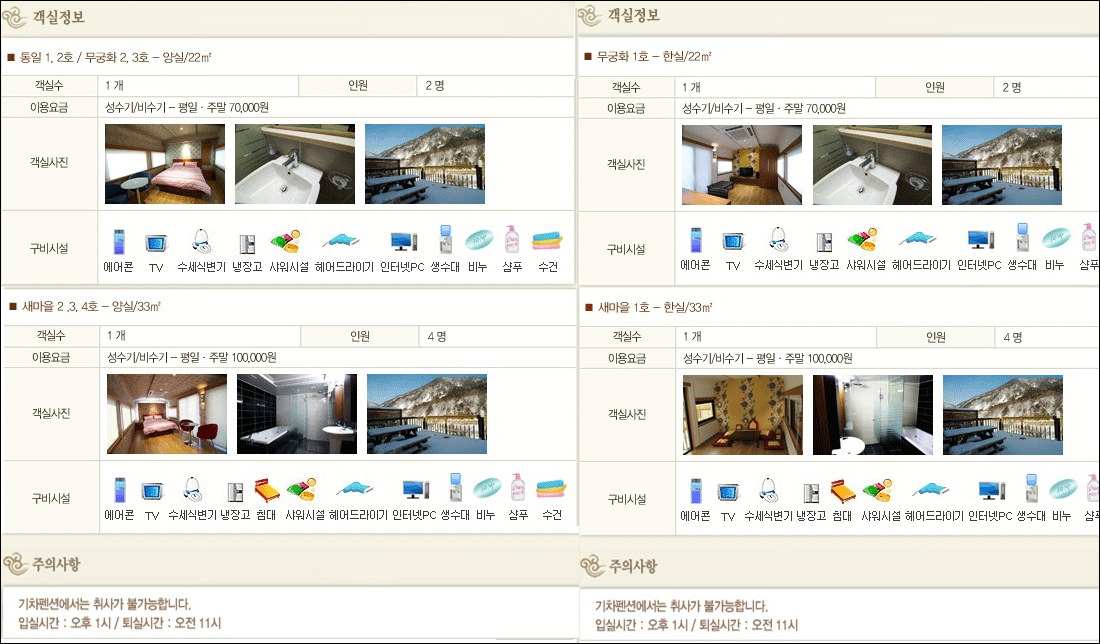Open bedroom photo of 통일 1, 2호 room
1100x644 pixels.
point(165,164)
